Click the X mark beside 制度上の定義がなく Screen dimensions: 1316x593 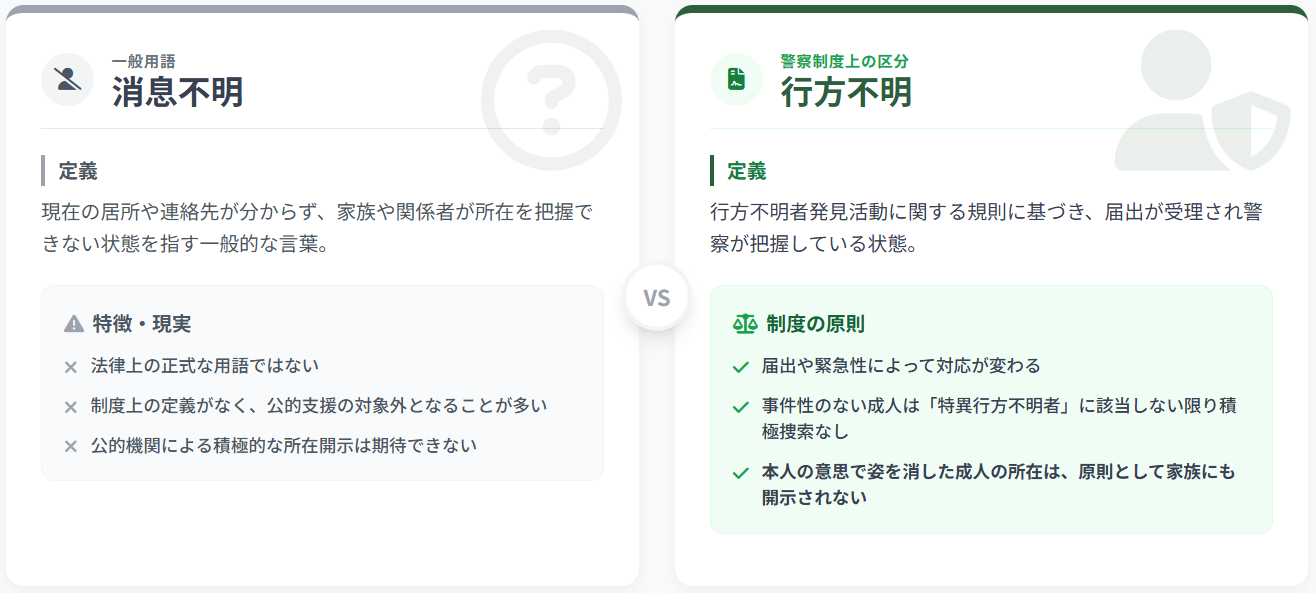pos(71,407)
